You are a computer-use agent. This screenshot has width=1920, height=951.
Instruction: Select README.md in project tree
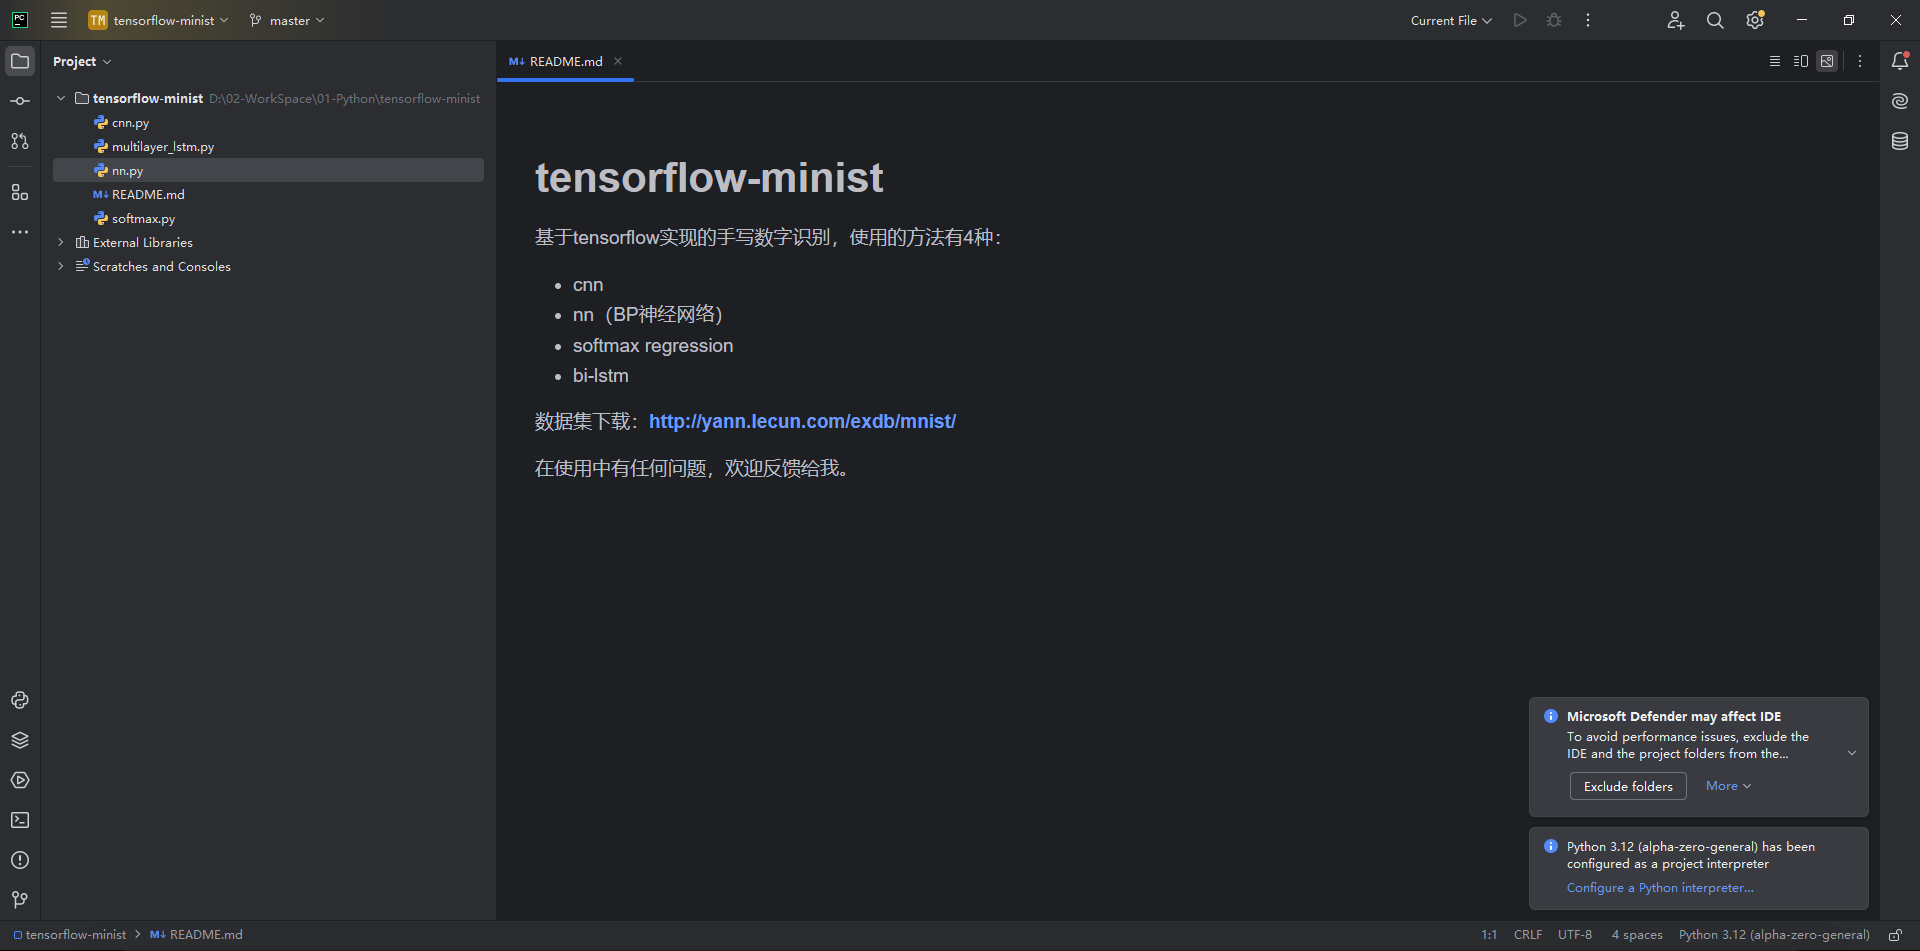tap(268, 194)
